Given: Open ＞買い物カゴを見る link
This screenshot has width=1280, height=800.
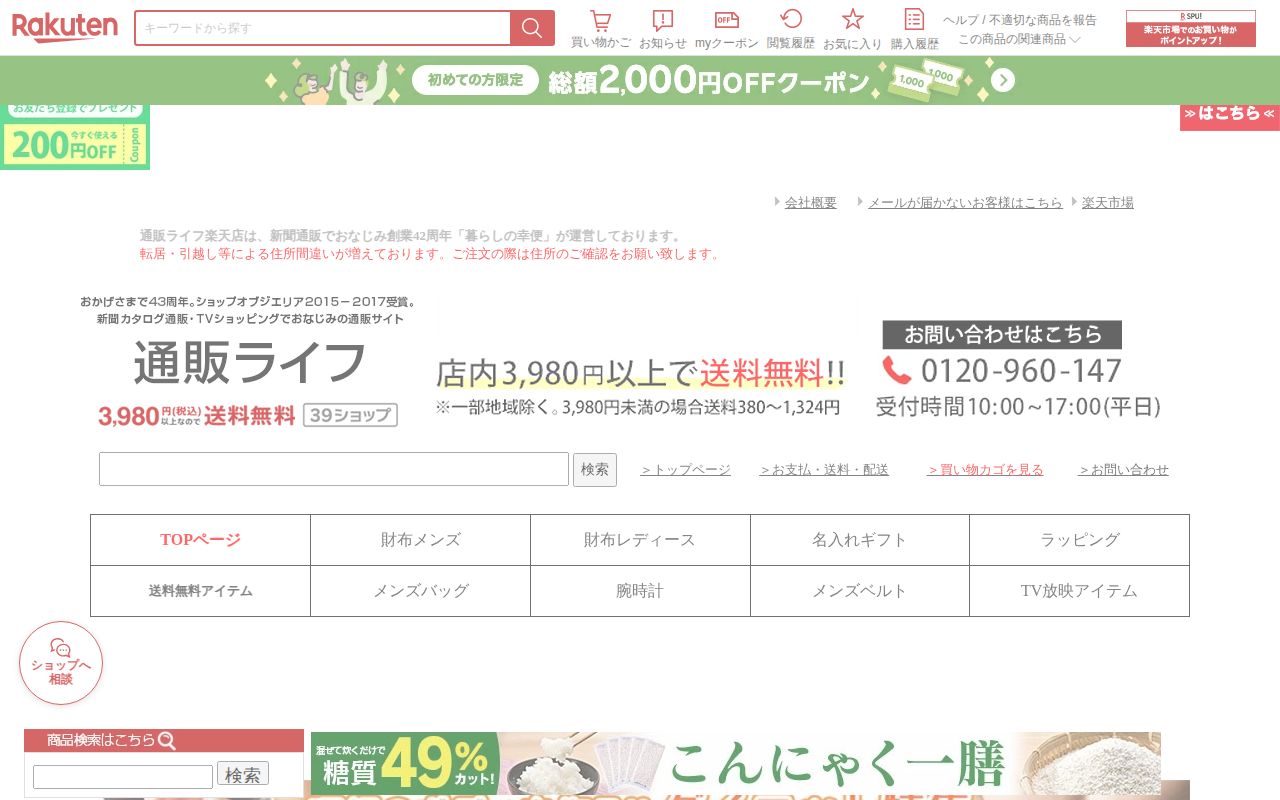Looking at the screenshot, I should pyautogui.click(x=985, y=470).
